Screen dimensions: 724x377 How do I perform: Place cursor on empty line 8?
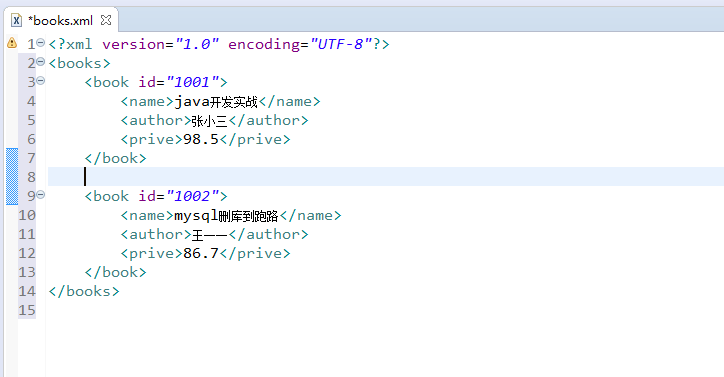[x=386, y=176]
